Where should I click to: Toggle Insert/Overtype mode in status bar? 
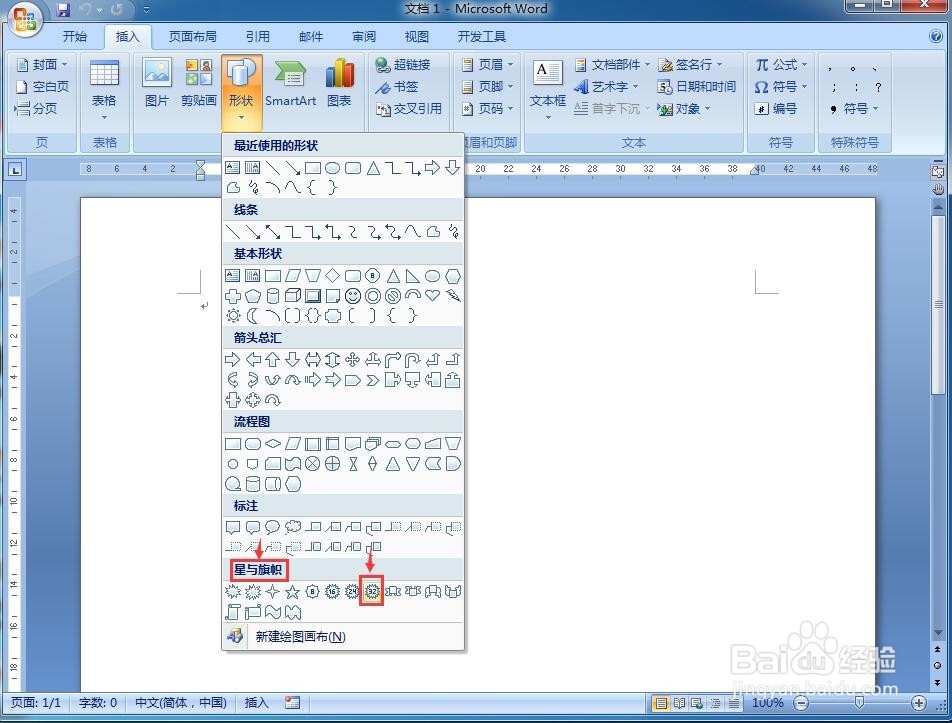[x=256, y=702]
